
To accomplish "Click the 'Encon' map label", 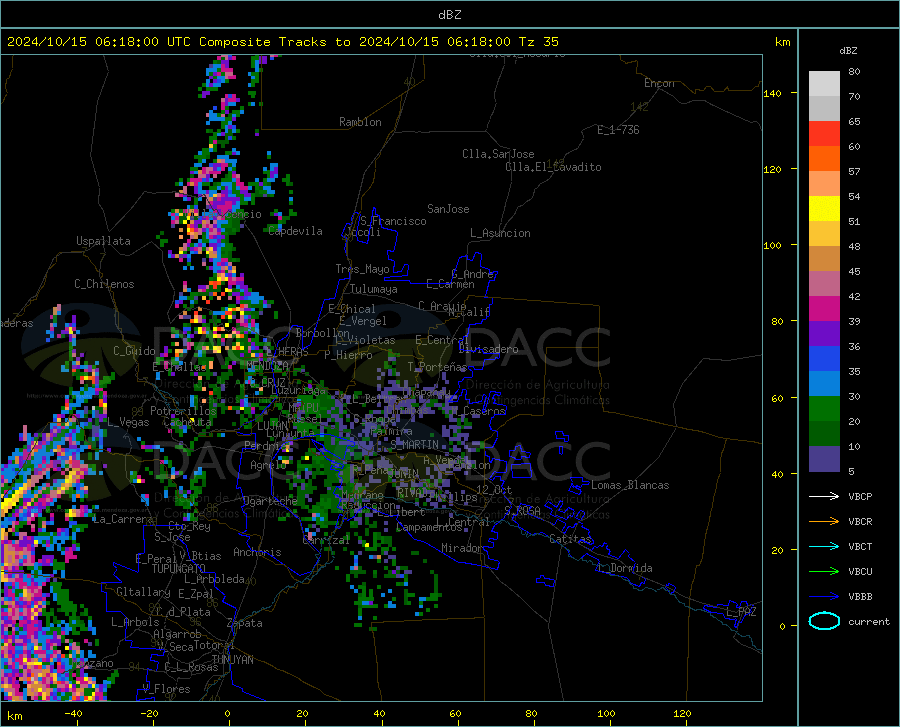I will (659, 83).
